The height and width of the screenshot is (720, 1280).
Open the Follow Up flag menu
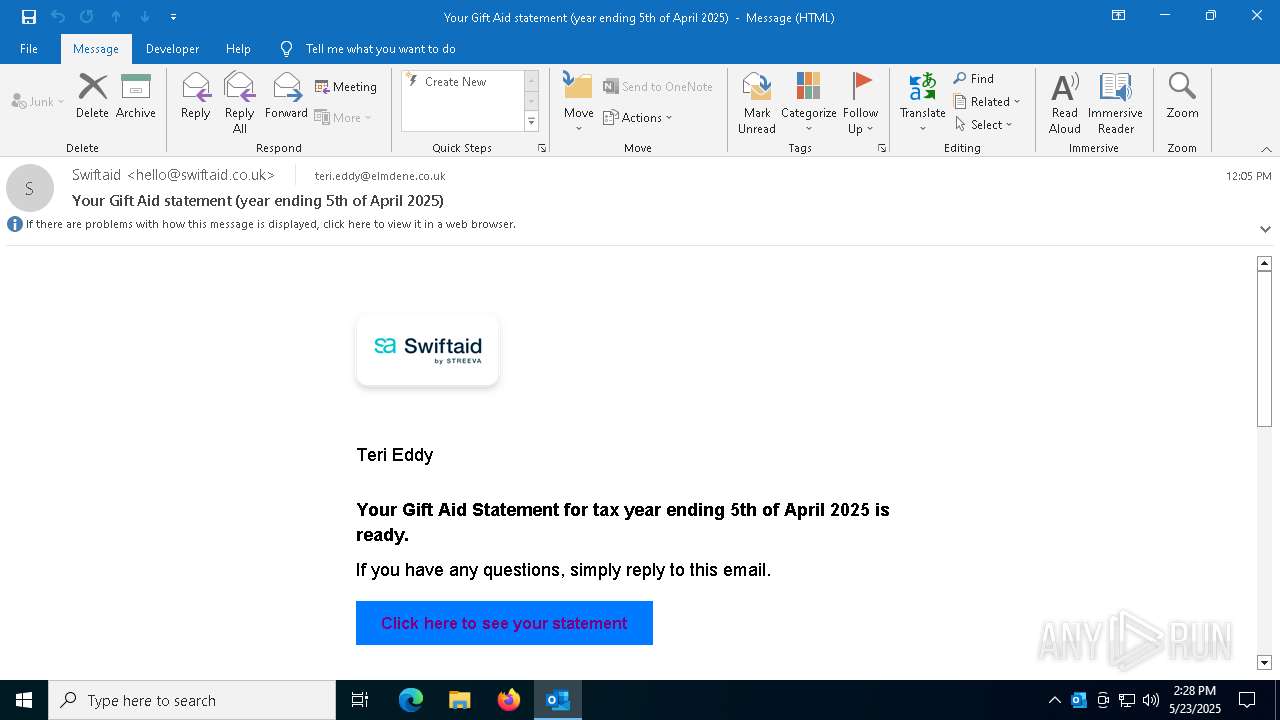click(x=860, y=102)
